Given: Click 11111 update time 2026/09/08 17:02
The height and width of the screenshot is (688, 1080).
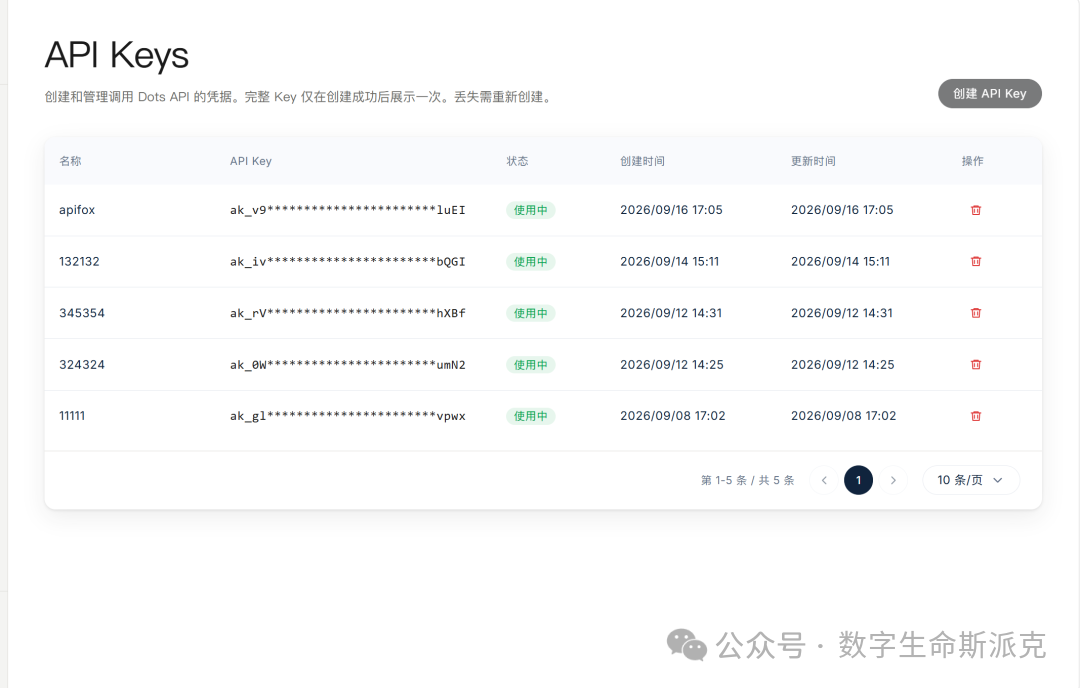Looking at the screenshot, I should tap(844, 416).
